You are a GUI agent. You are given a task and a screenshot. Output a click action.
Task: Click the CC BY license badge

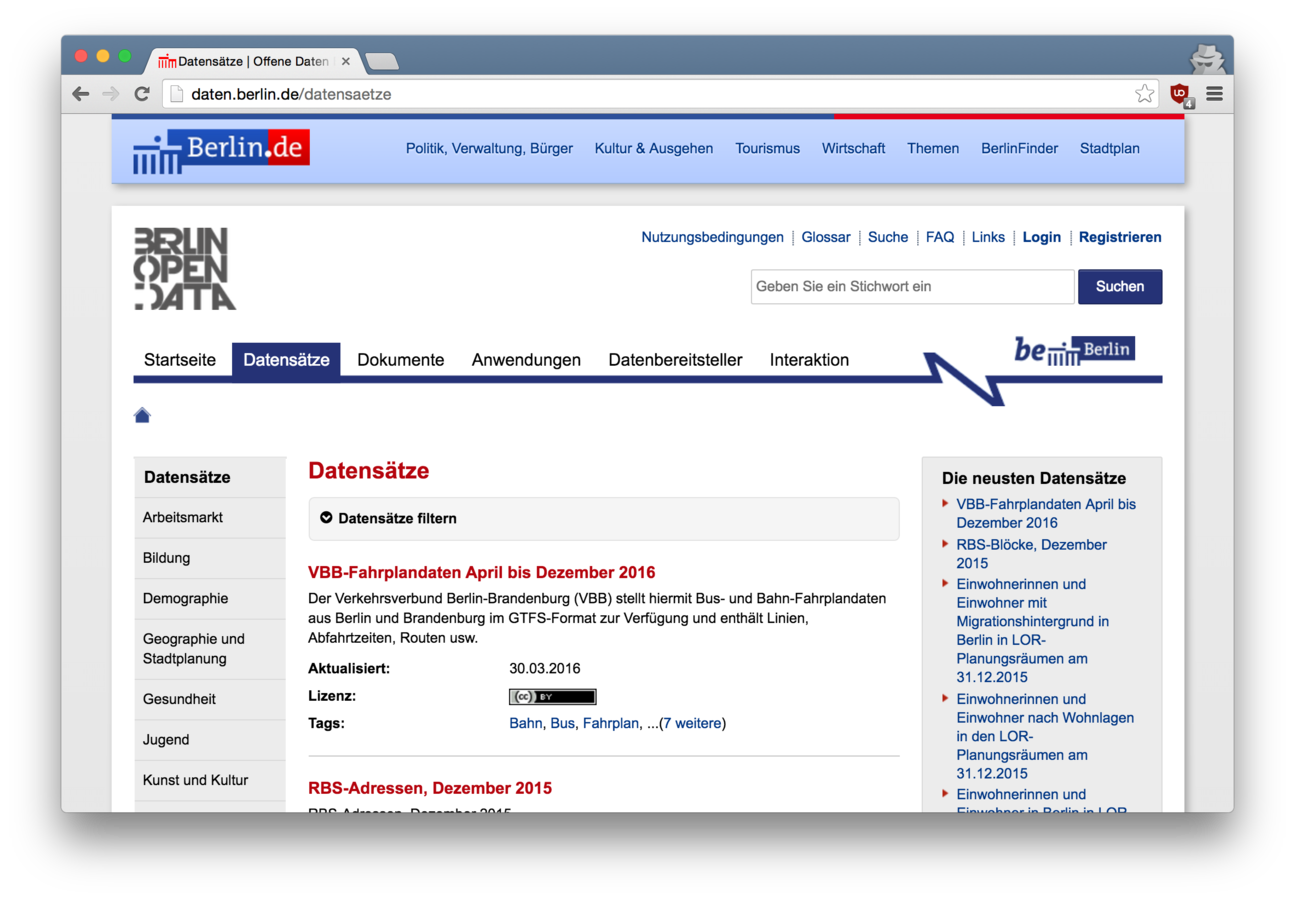tap(552, 697)
